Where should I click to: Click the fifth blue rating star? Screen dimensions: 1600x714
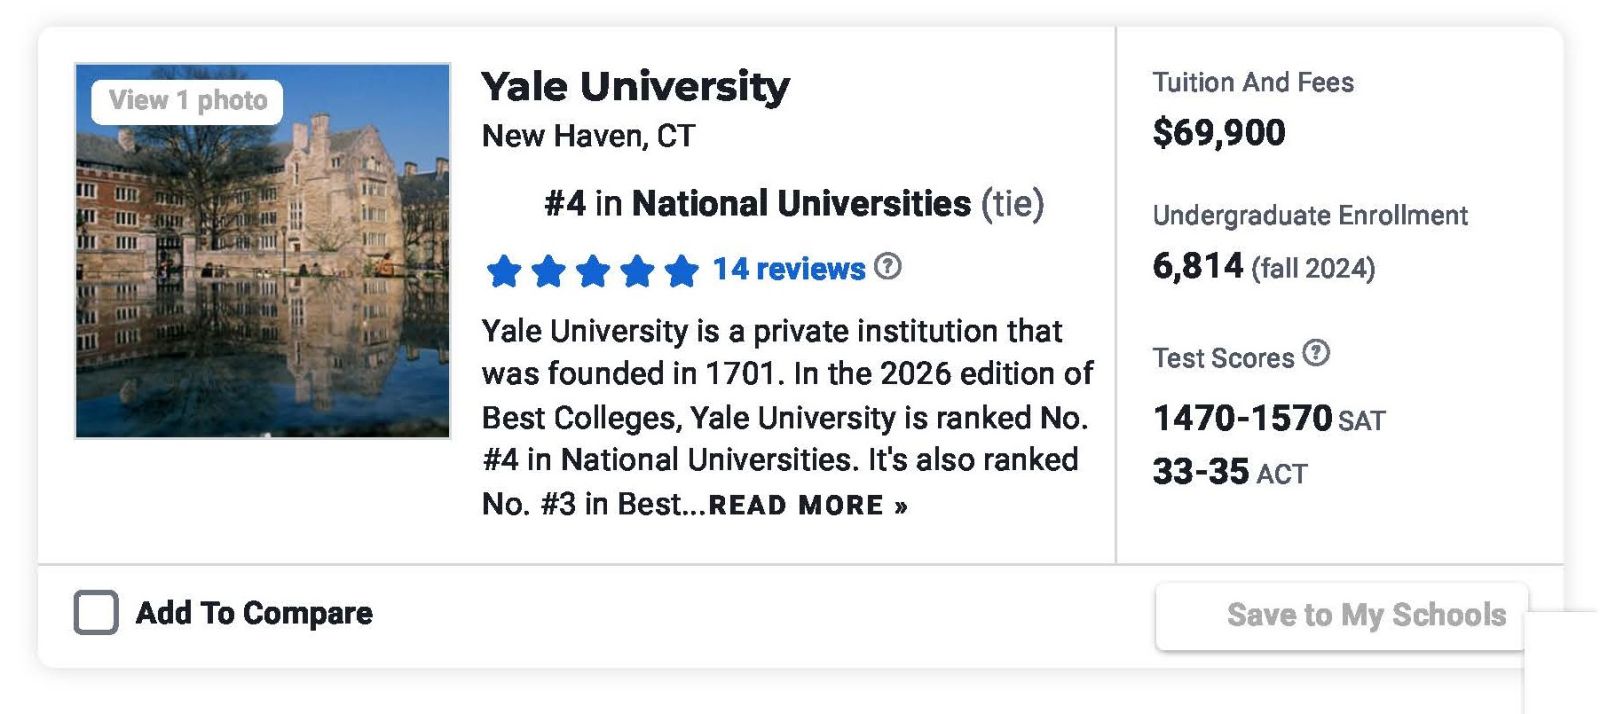682,271
